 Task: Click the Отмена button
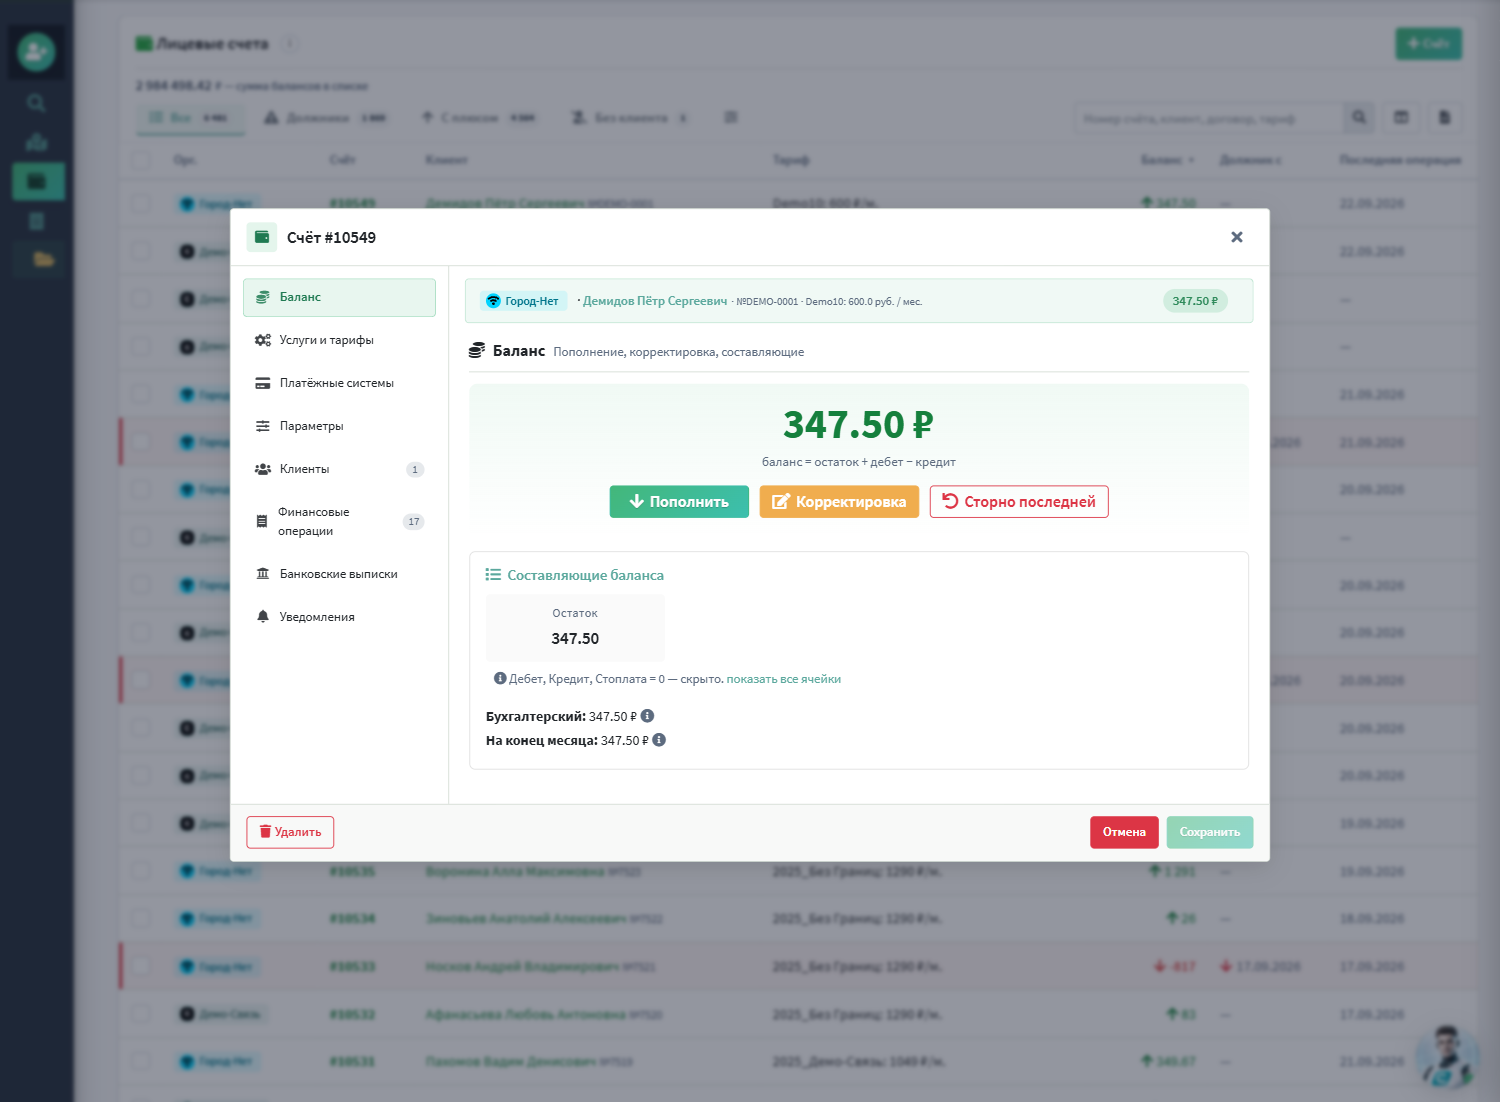click(1124, 832)
